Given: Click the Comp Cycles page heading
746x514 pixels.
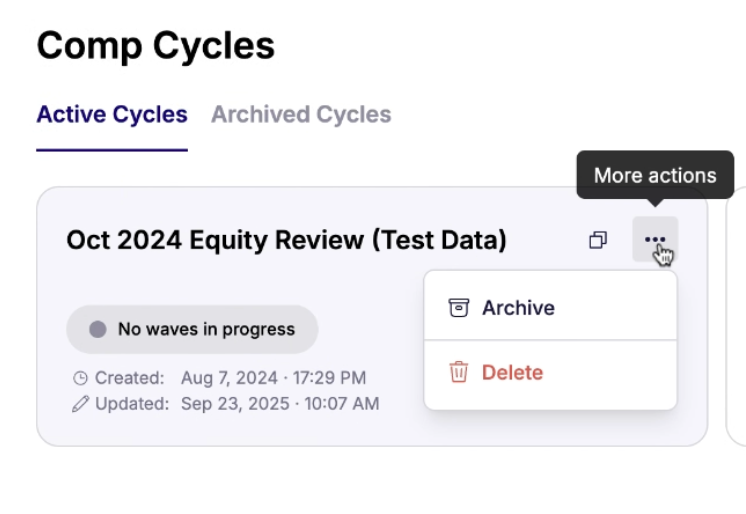Looking at the screenshot, I should pos(155,45).
